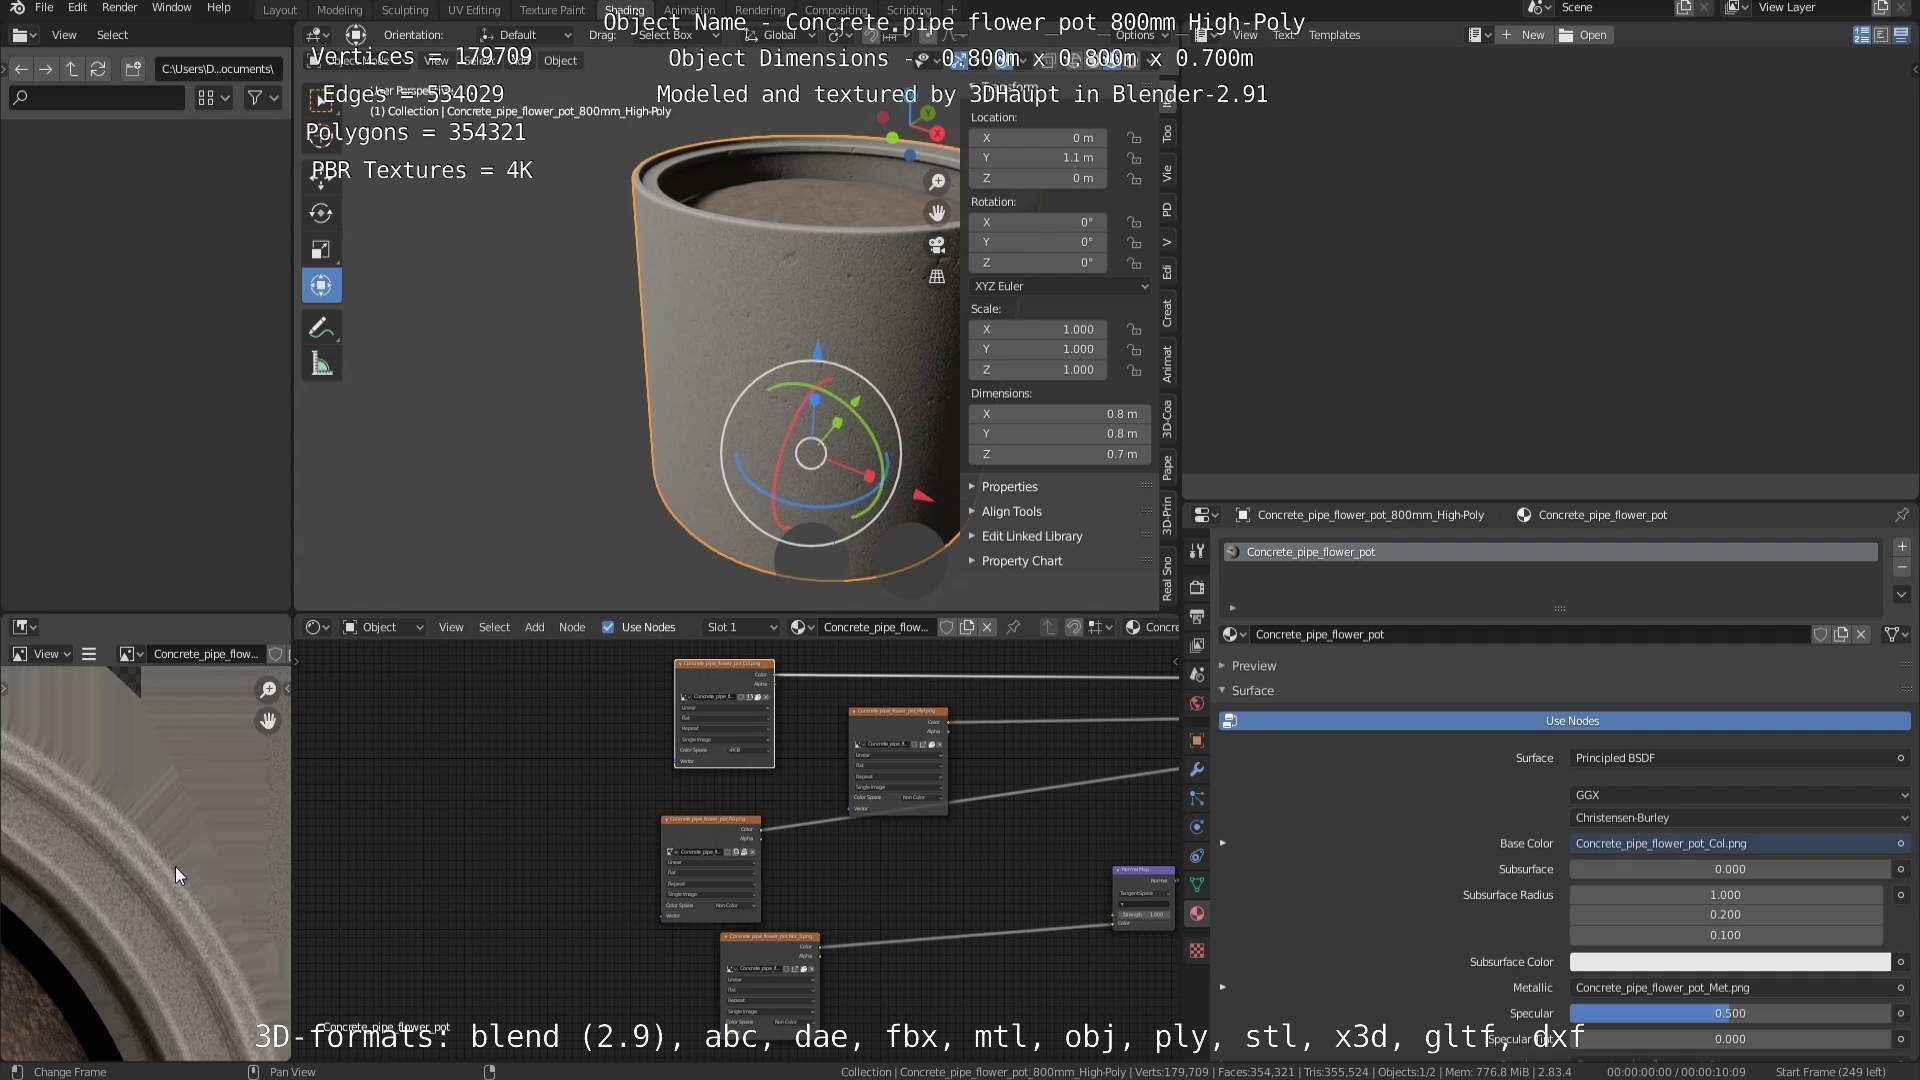Select the Scale tool in viewport toolbar

coord(321,249)
